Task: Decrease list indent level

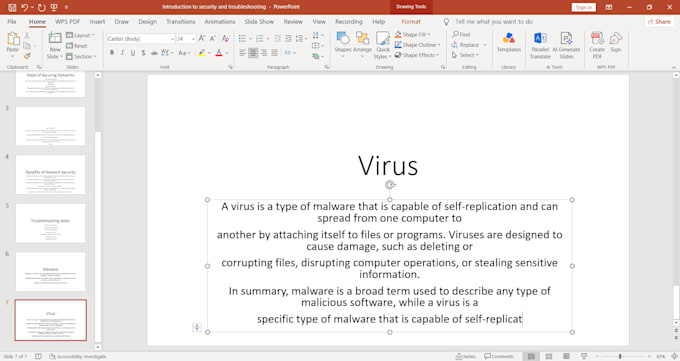Action: tap(278, 39)
